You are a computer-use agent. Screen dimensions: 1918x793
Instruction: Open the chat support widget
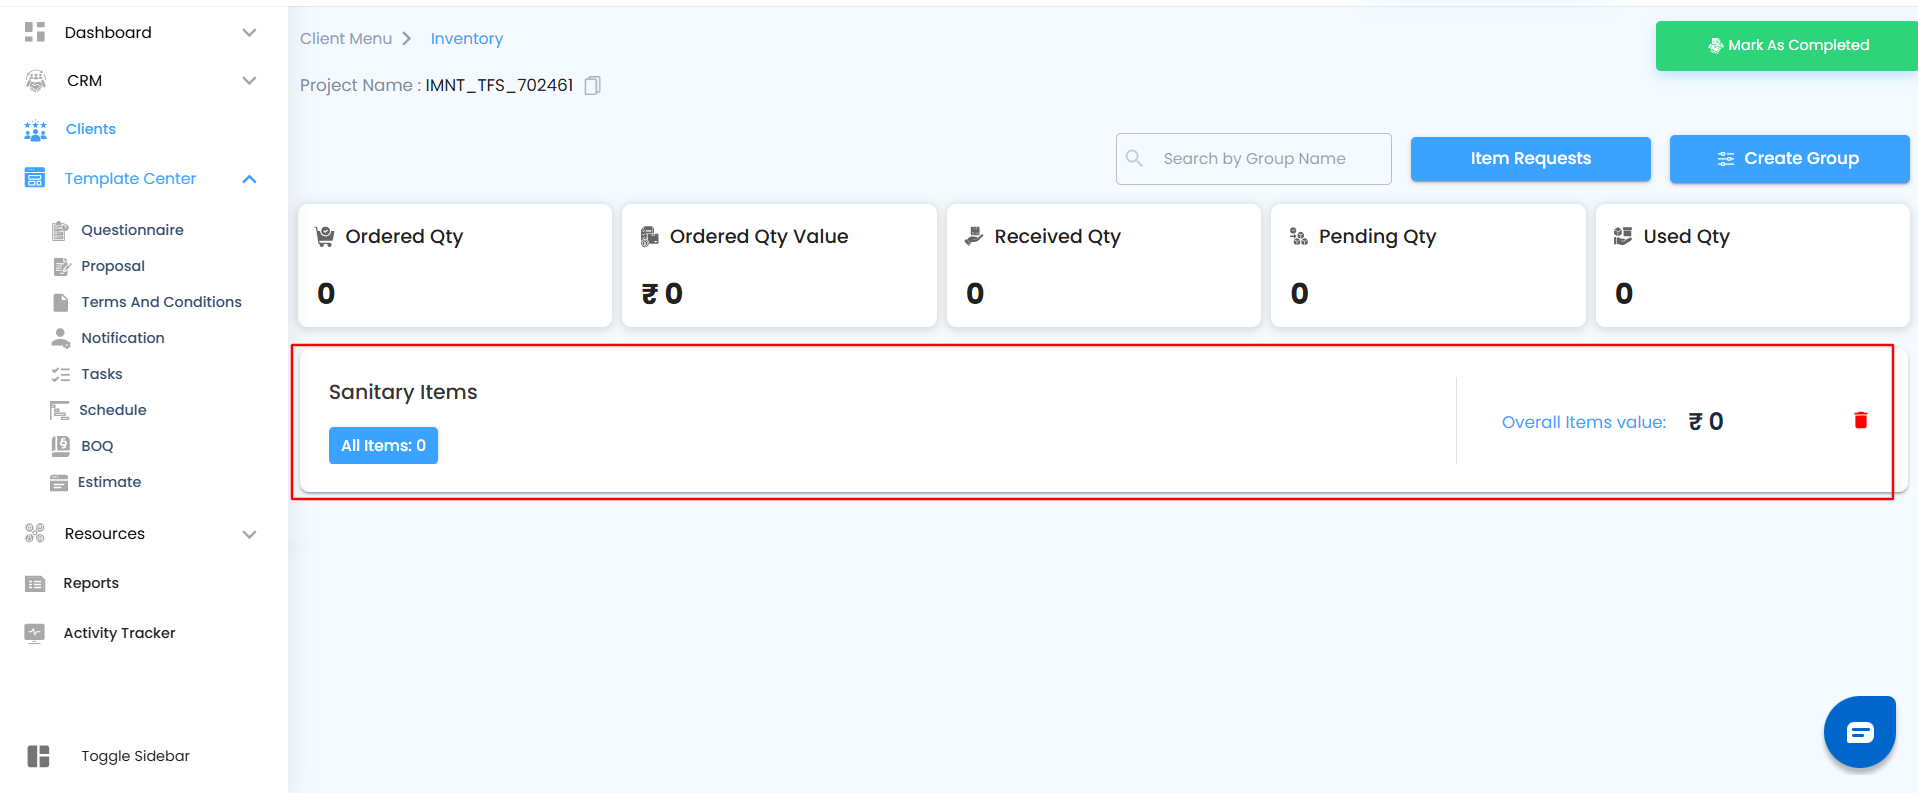coord(1859,733)
